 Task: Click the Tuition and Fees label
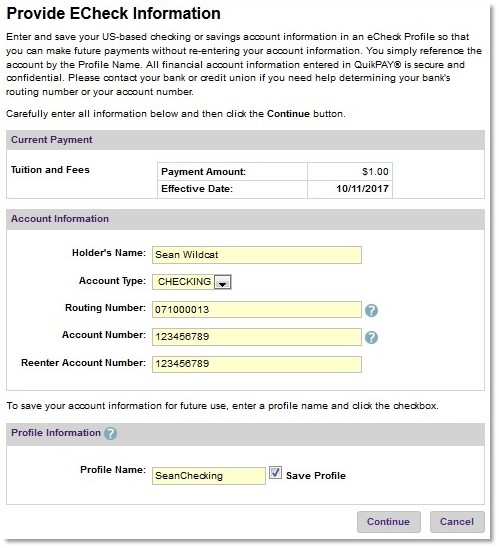pos(50,170)
